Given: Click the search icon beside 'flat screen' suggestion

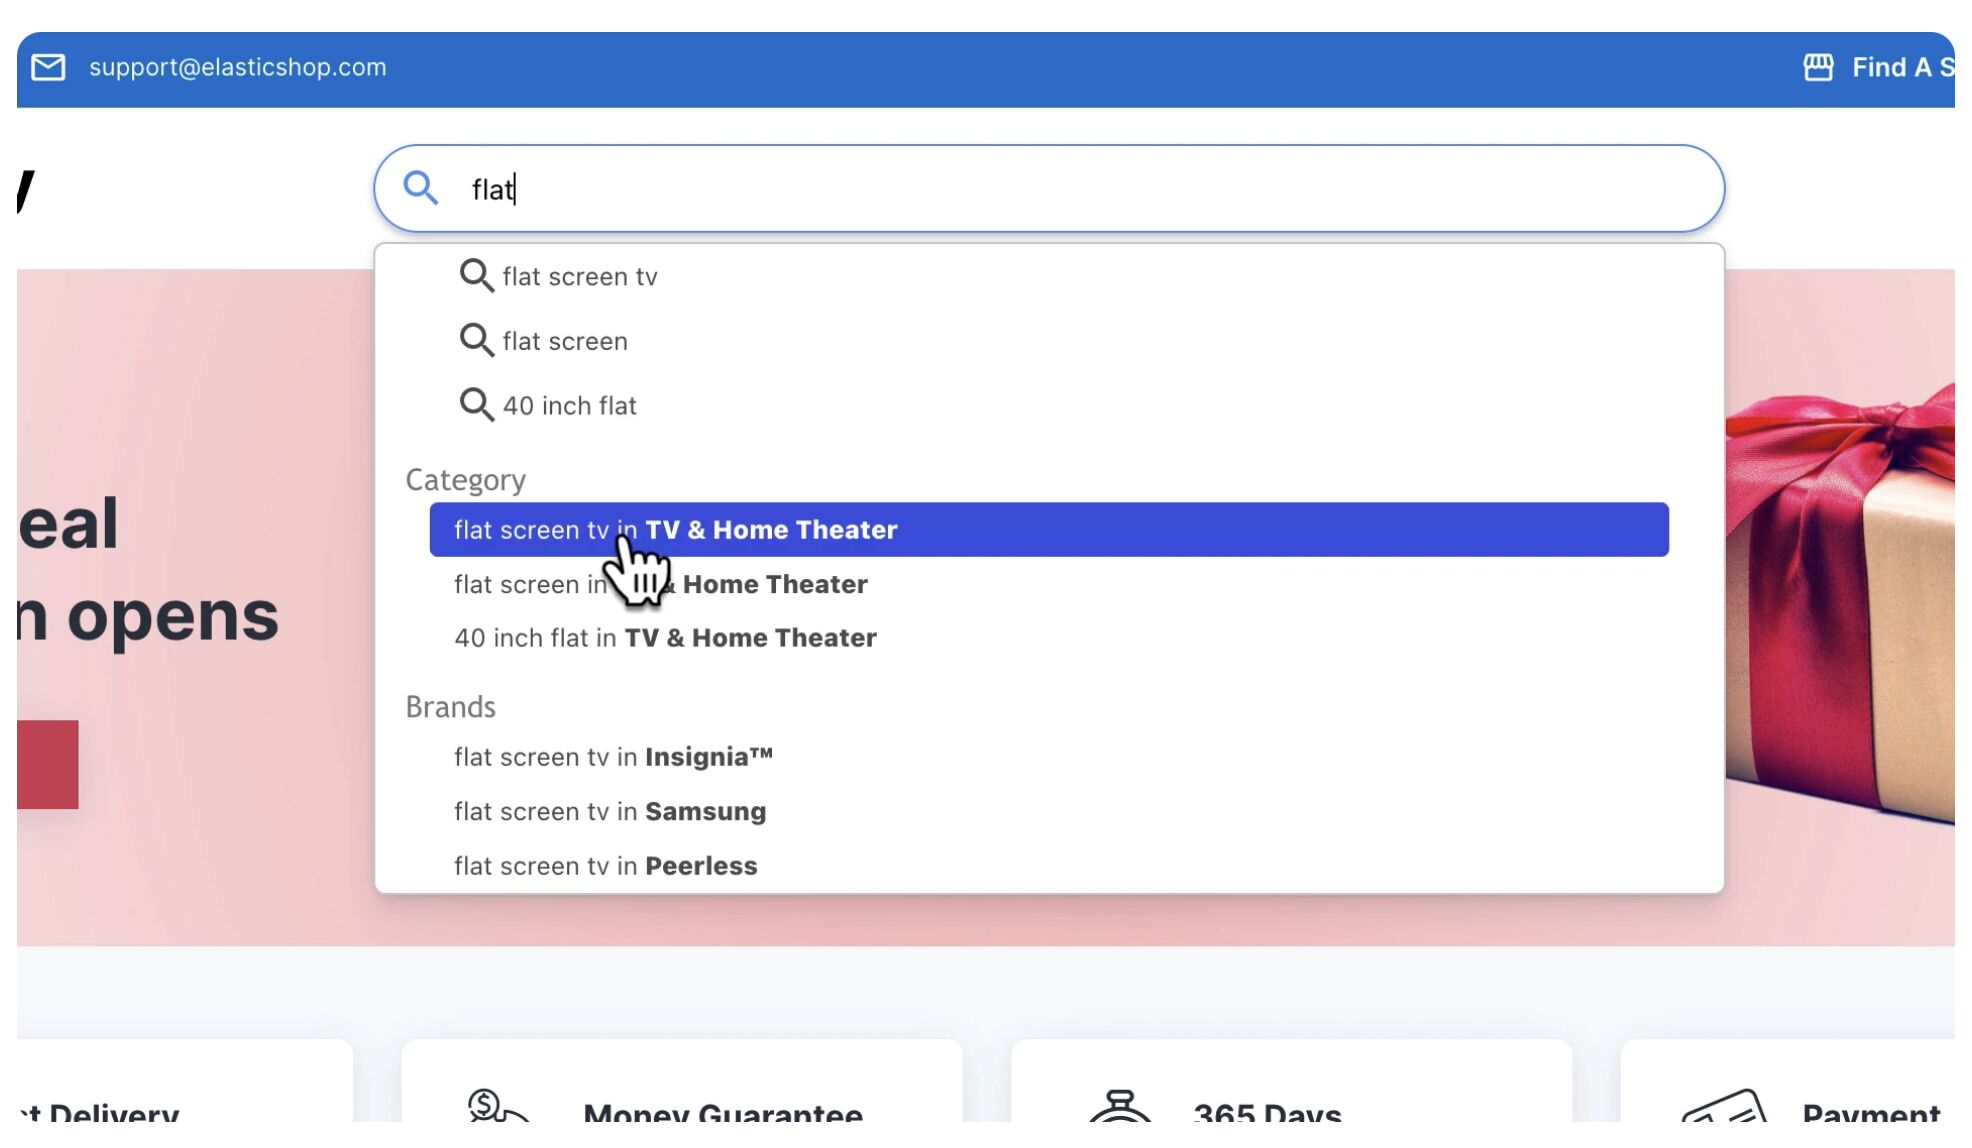Looking at the screenshot, I should point(476,340).
